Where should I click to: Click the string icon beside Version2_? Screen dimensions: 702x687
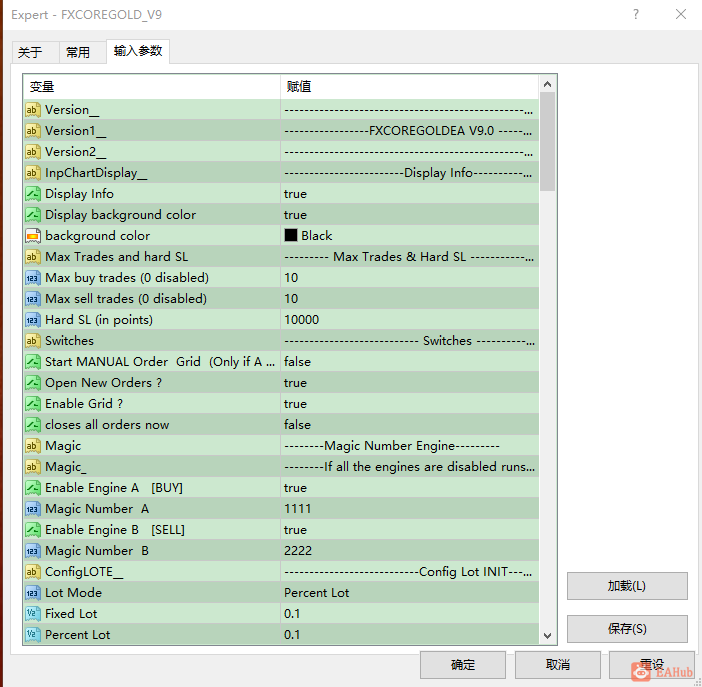point(33,152)
